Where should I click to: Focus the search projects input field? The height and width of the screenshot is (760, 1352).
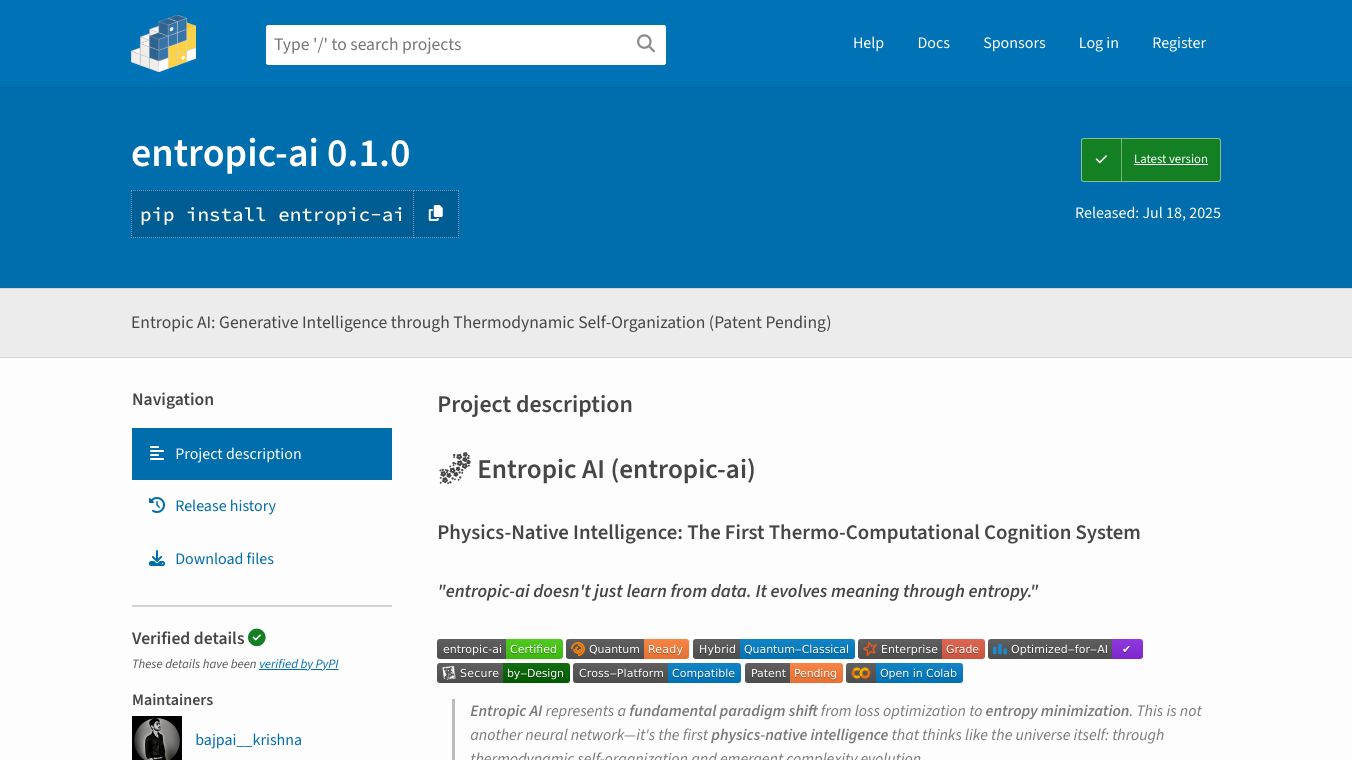click(450, 45)
